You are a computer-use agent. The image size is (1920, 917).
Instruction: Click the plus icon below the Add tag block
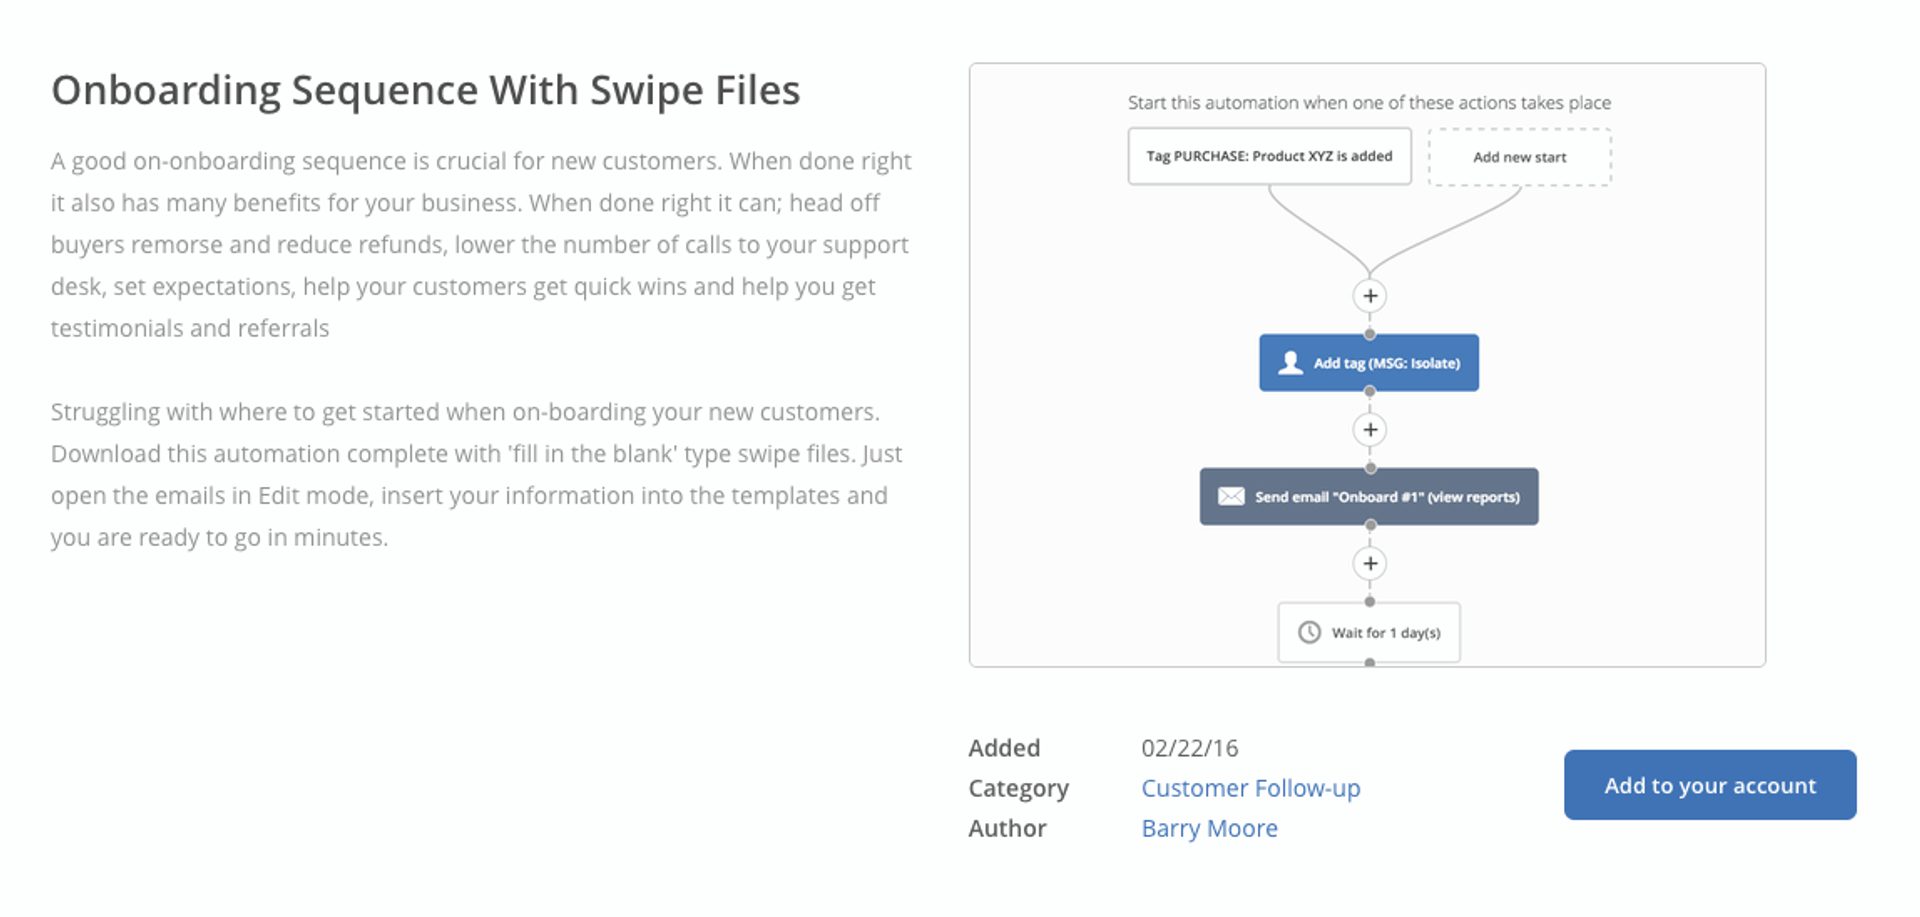click(1369, 430)
